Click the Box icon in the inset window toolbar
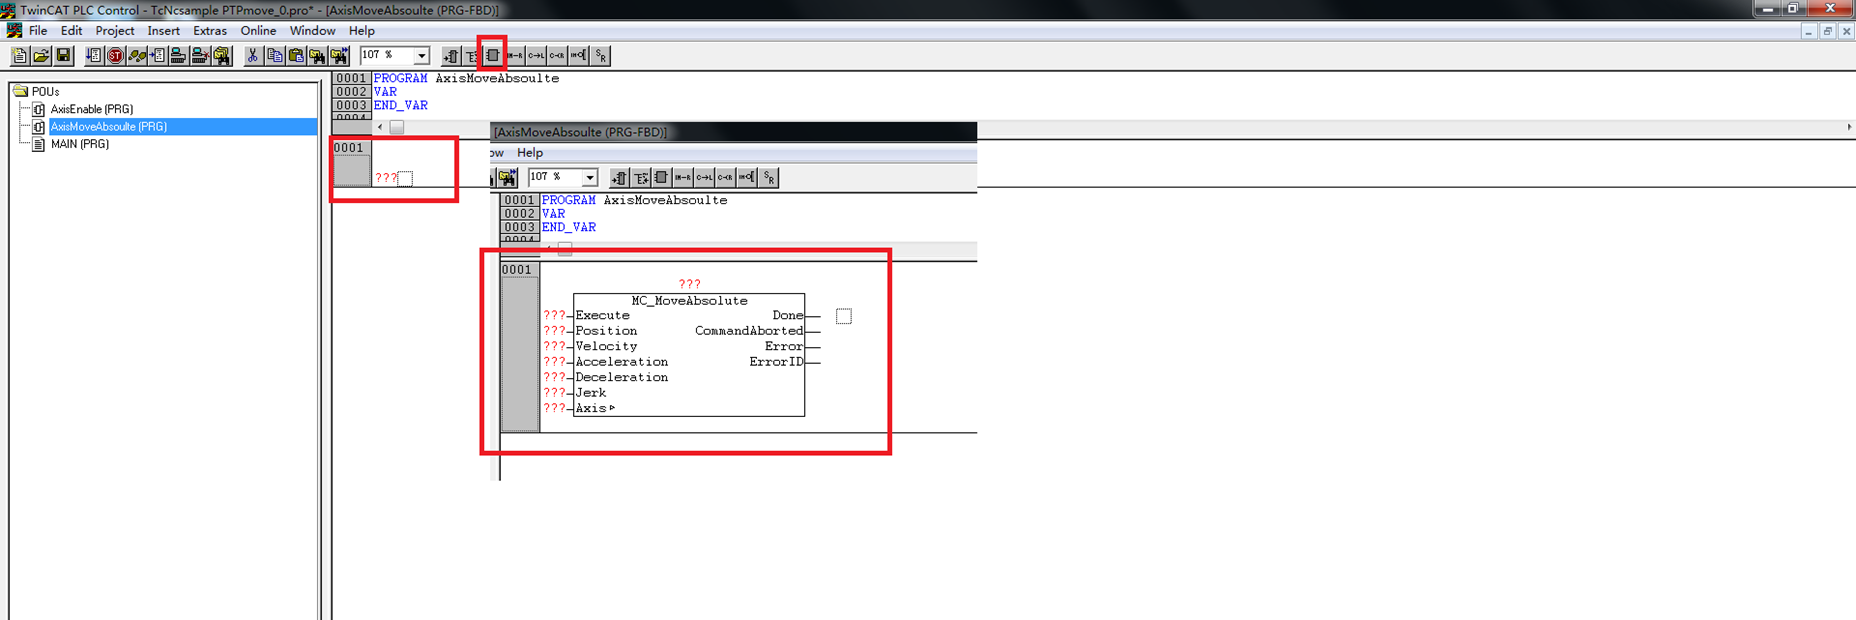The height and width of the screenshot is (620, 1856). click(661, 177)
